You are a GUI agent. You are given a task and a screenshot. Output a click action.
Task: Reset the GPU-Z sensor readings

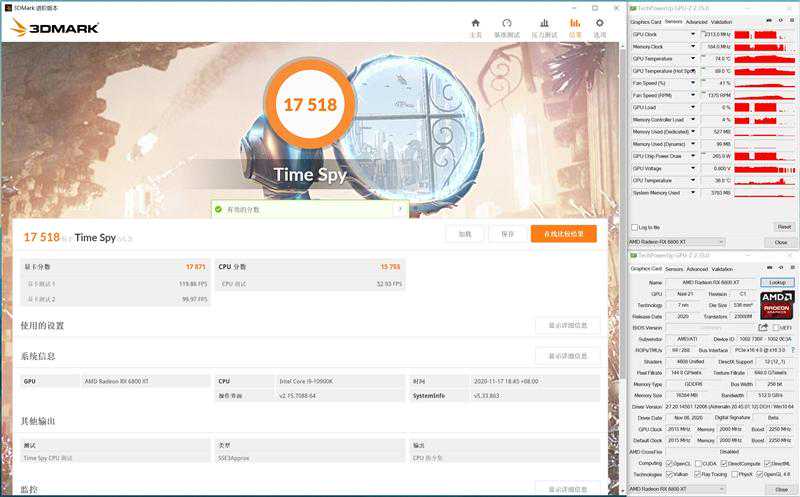tap(783, 227)
